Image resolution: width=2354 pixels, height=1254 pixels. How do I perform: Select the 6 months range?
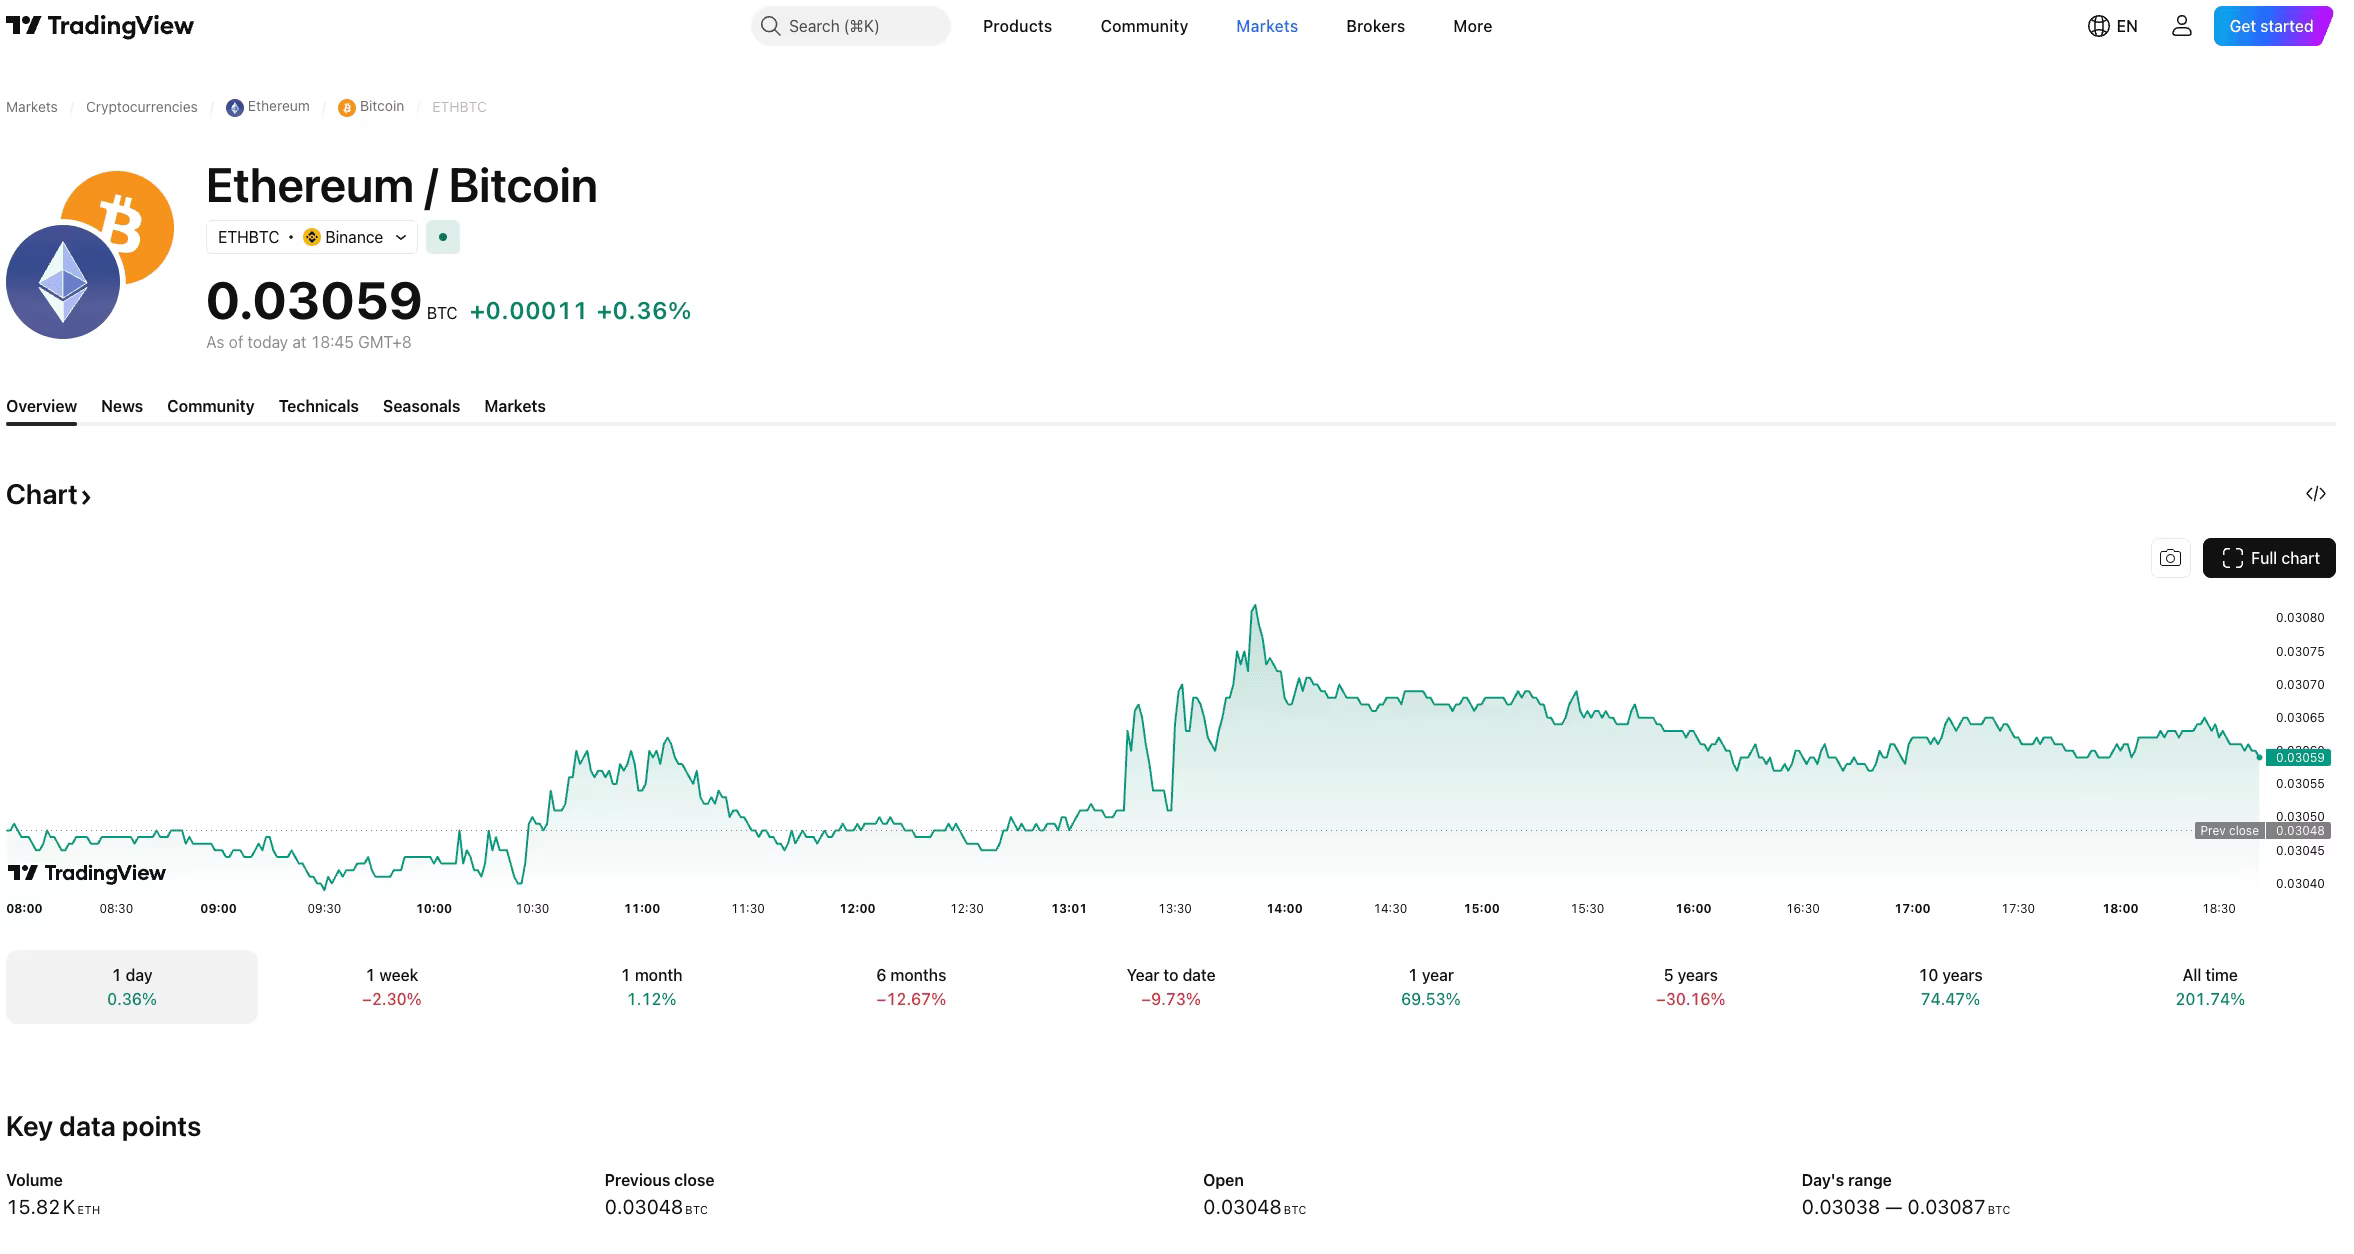click(911, 987)
